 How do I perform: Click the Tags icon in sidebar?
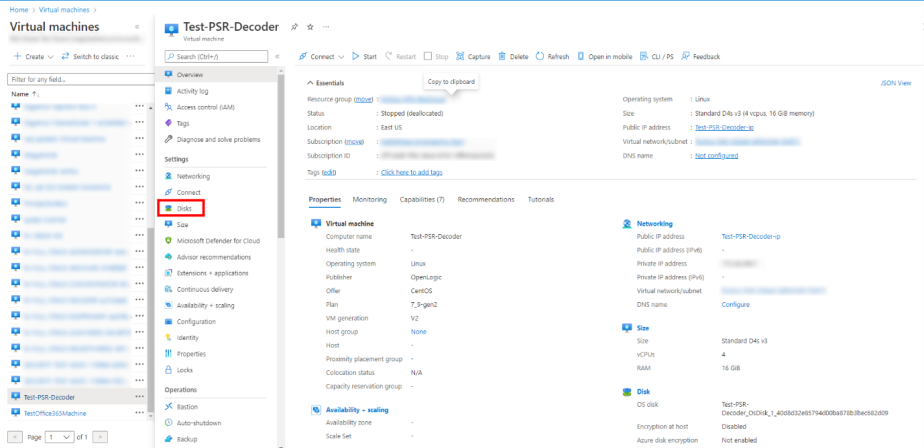[169, 123]
